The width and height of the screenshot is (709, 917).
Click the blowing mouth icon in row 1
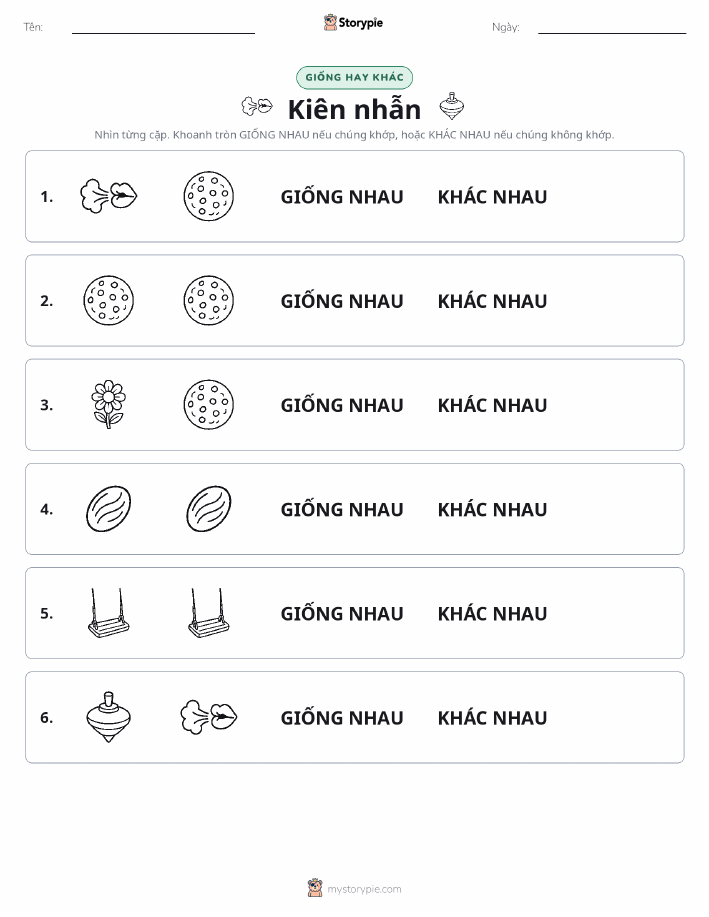[x=109, y=196]
